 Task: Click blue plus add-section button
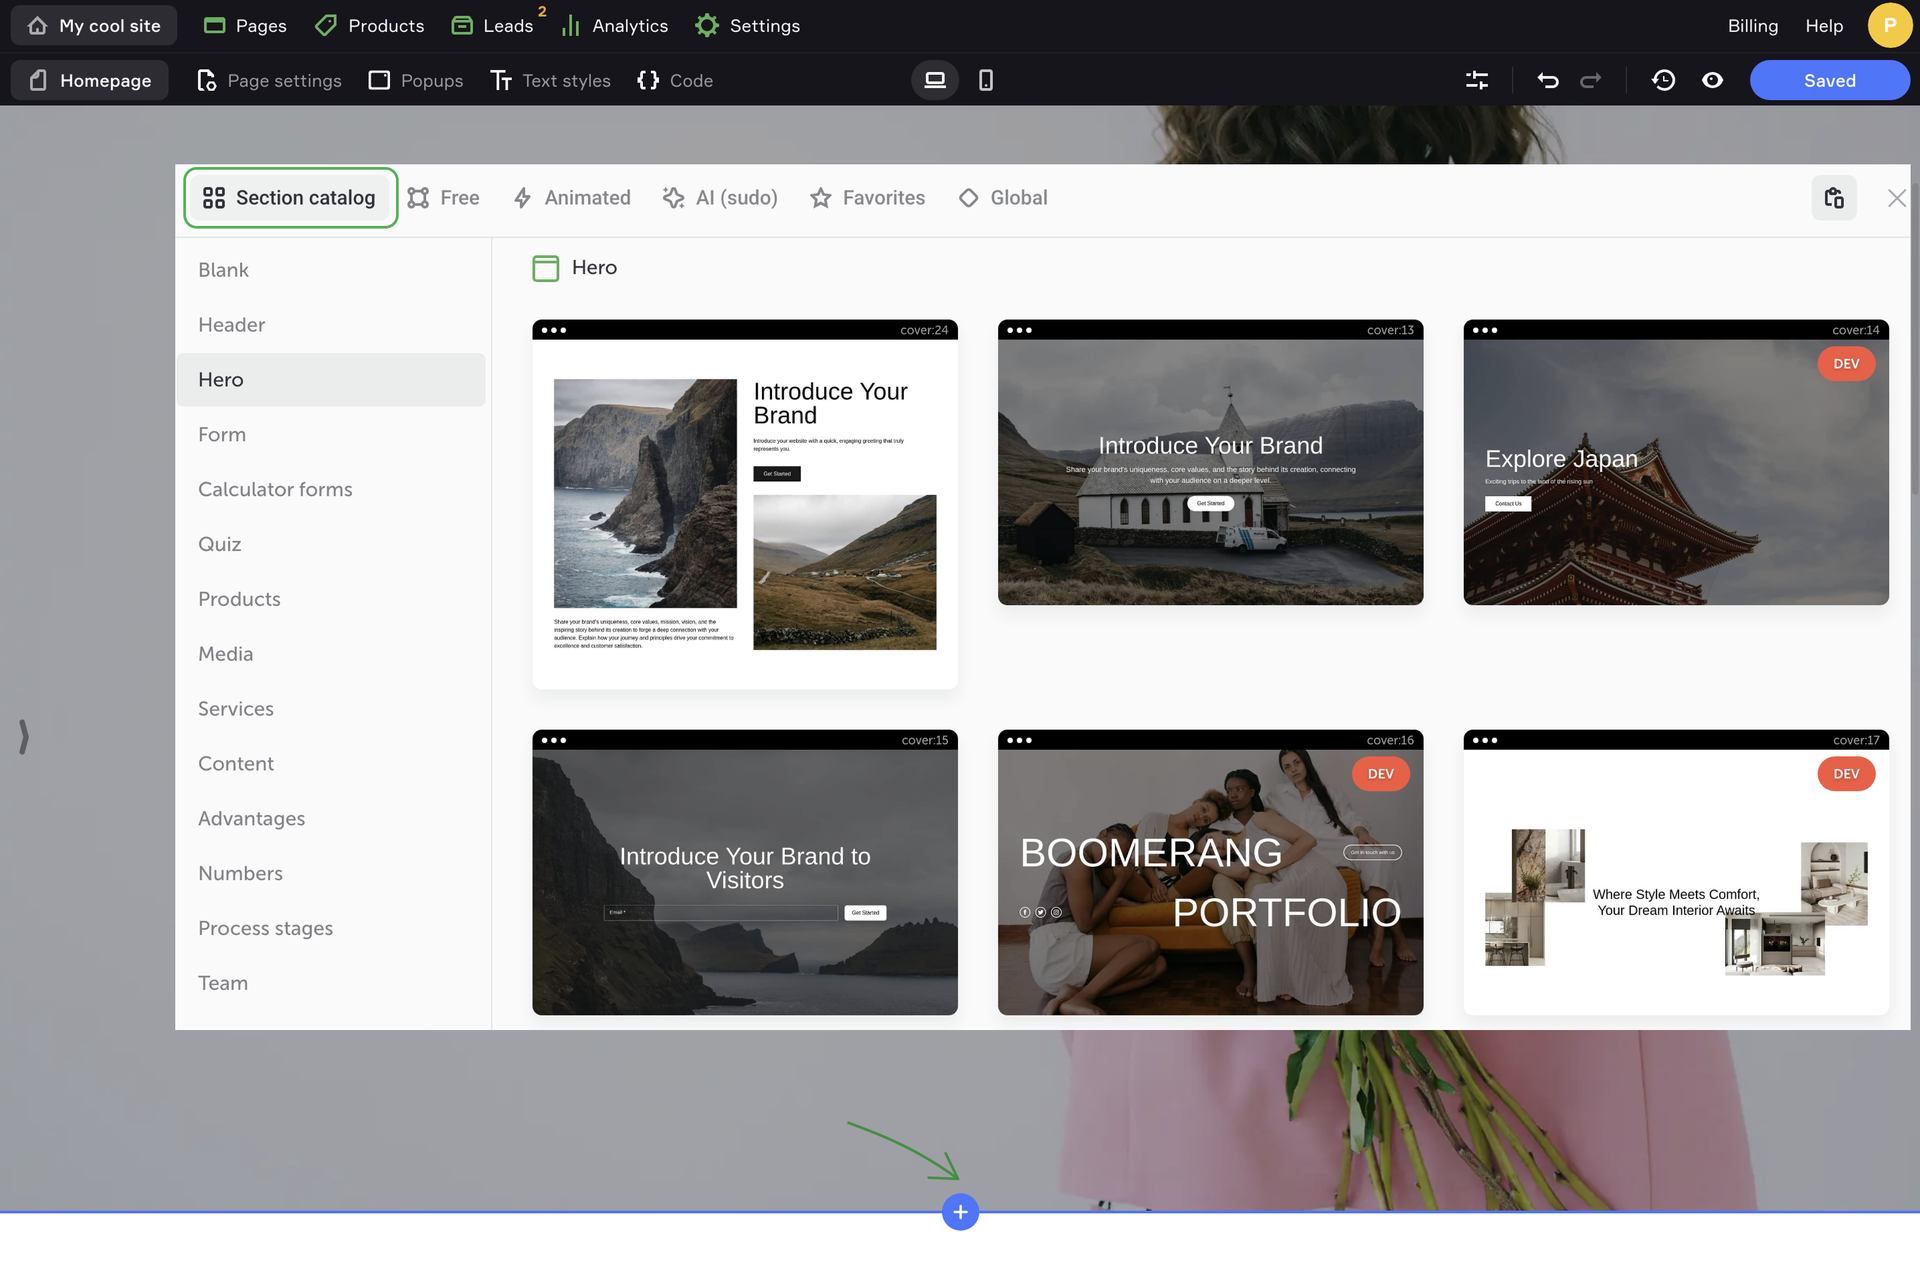tap(959, 1212)
